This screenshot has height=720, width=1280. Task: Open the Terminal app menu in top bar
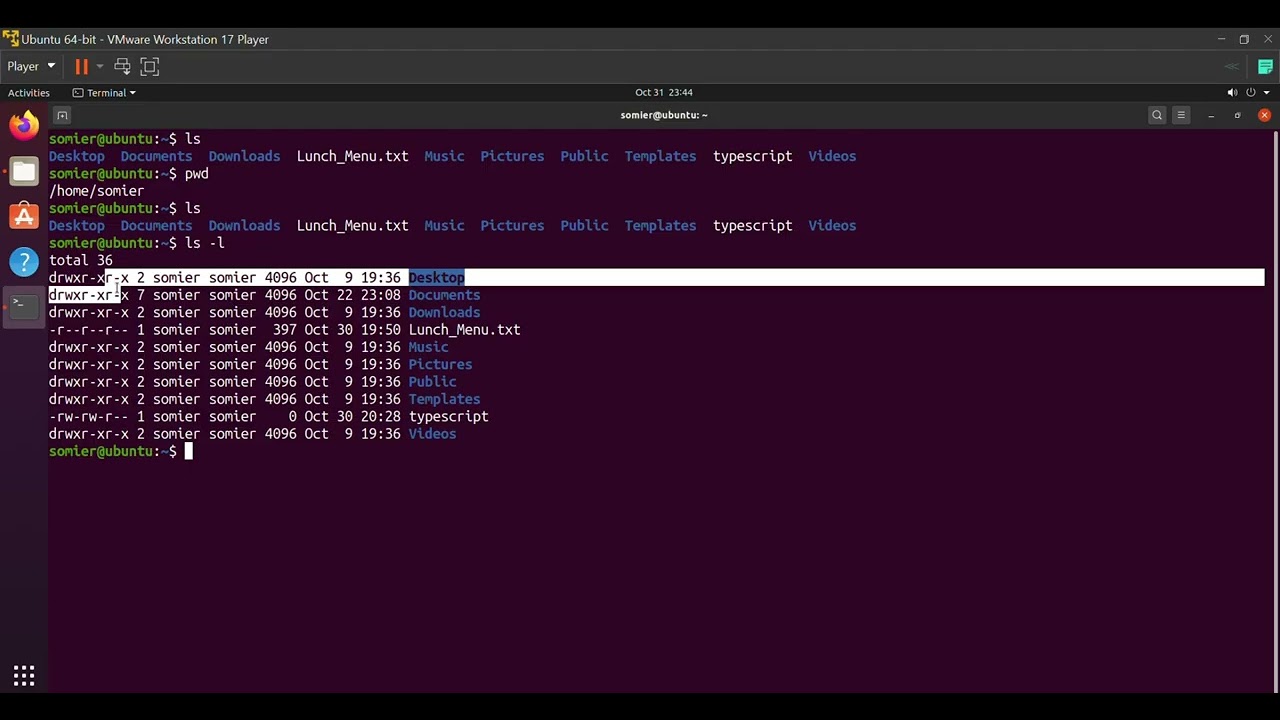coord(104,92)
